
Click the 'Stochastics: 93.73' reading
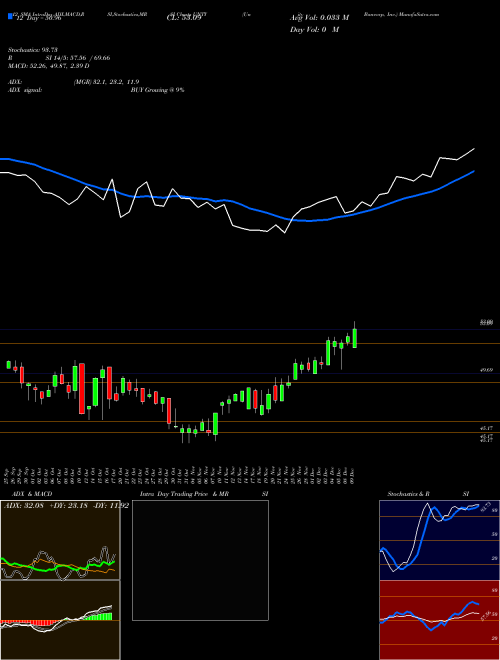point(32,50)
